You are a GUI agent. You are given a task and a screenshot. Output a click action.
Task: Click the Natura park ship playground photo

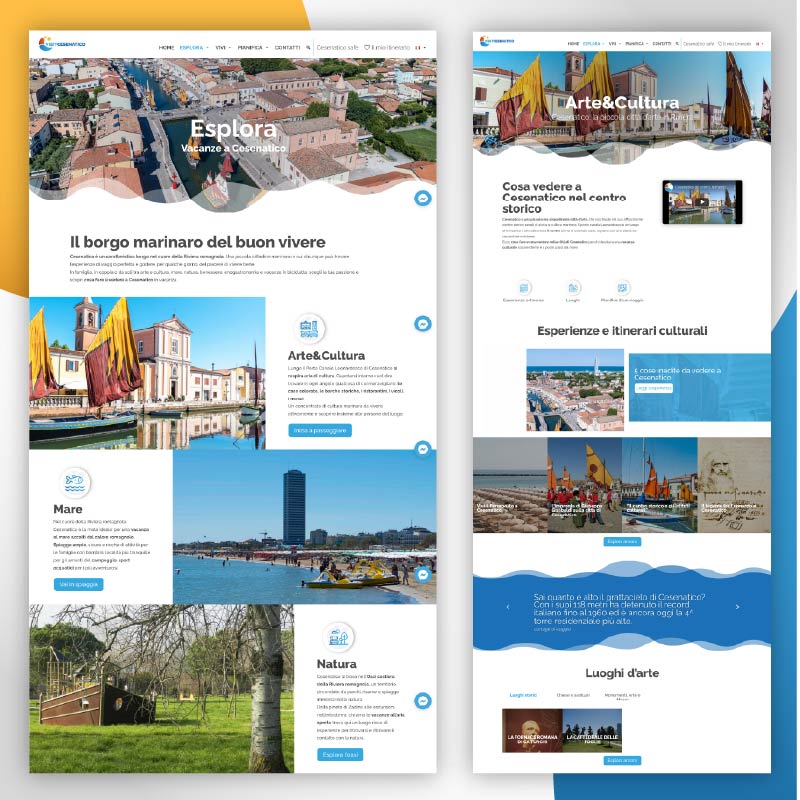click(161, 688)
